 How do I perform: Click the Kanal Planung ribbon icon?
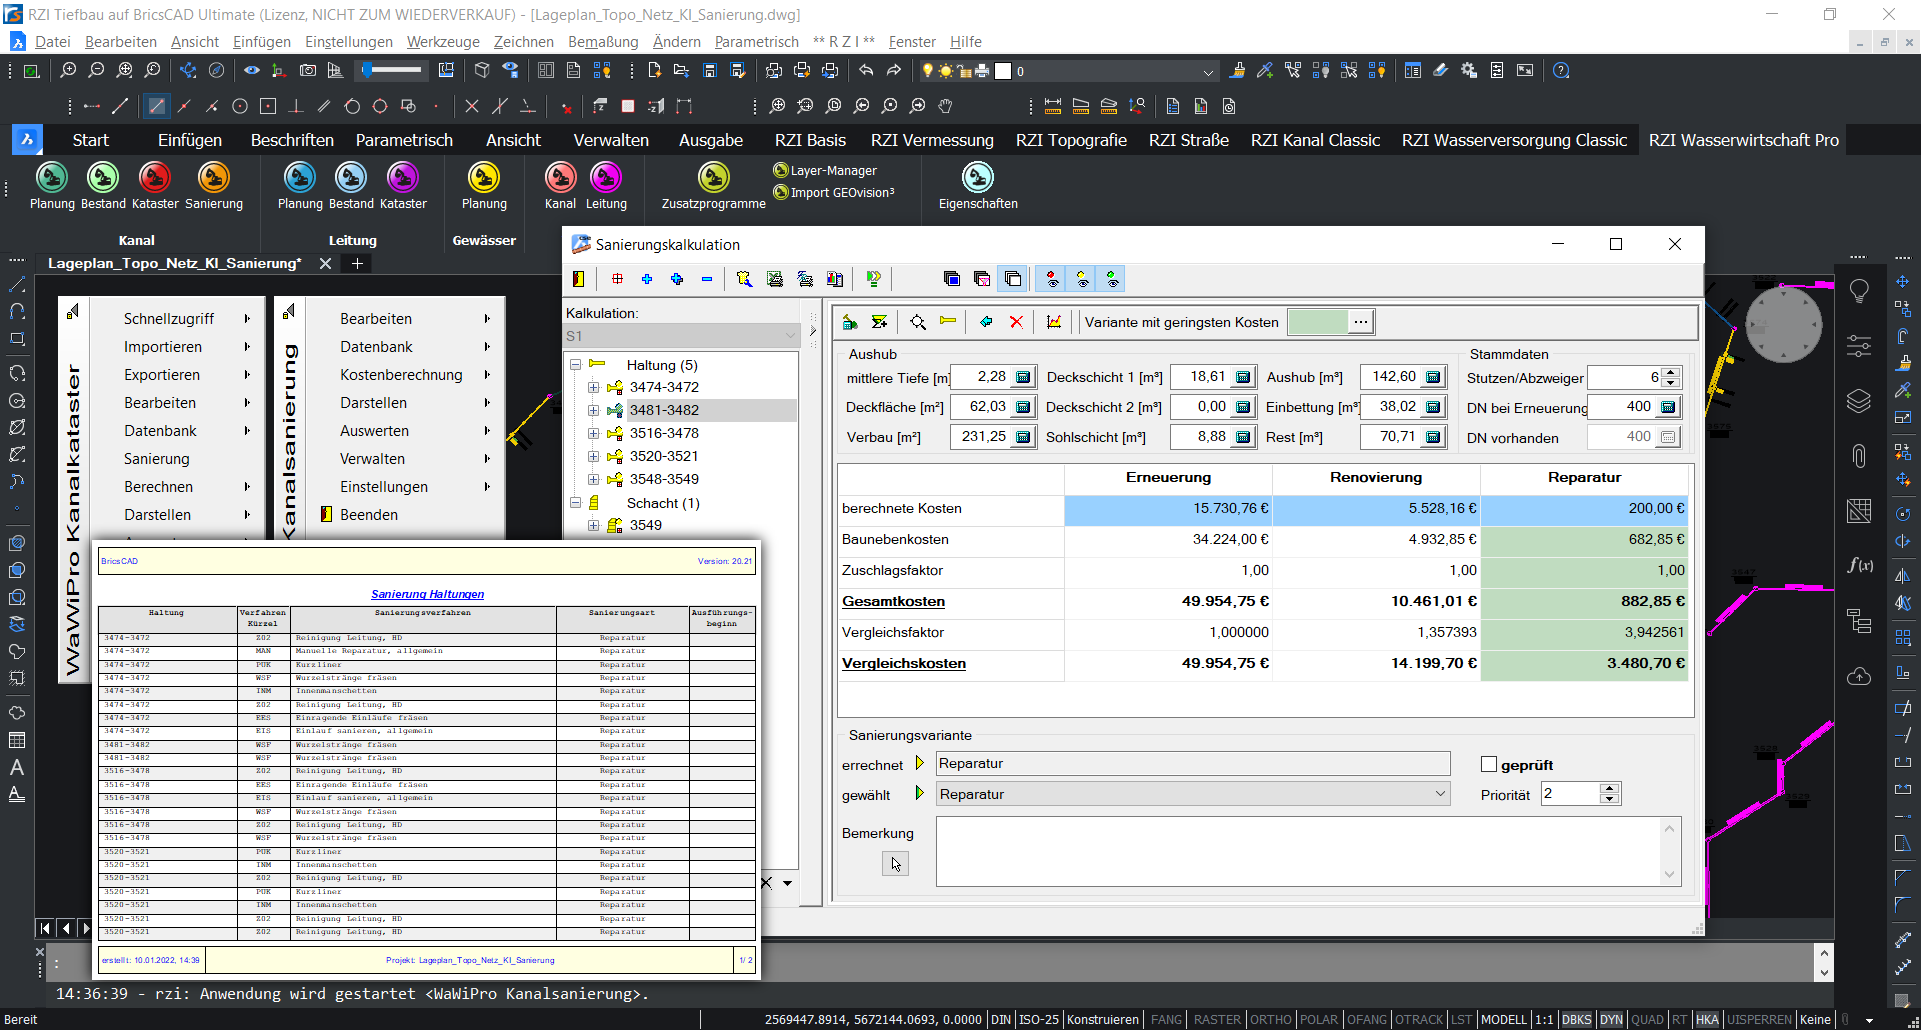[x=52, y=178]
